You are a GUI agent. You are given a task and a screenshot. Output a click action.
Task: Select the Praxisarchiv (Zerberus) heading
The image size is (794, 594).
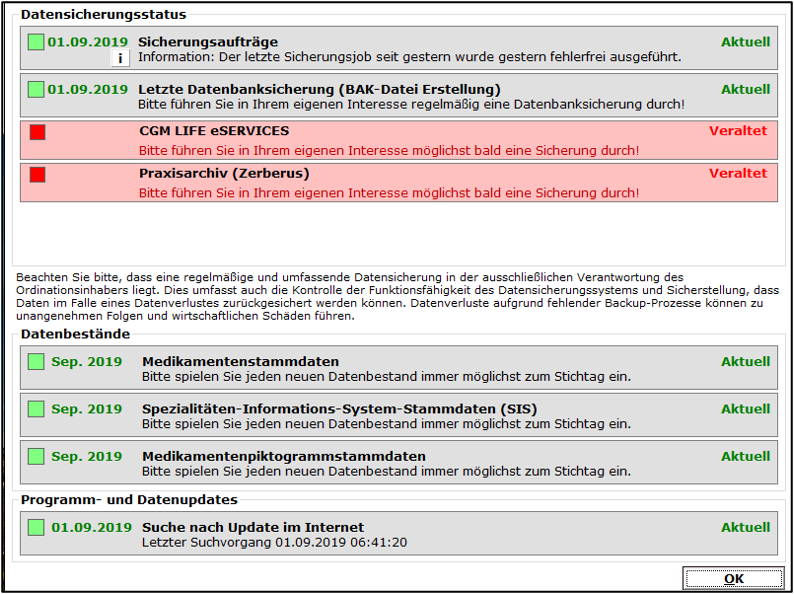(x=224, y=174)
